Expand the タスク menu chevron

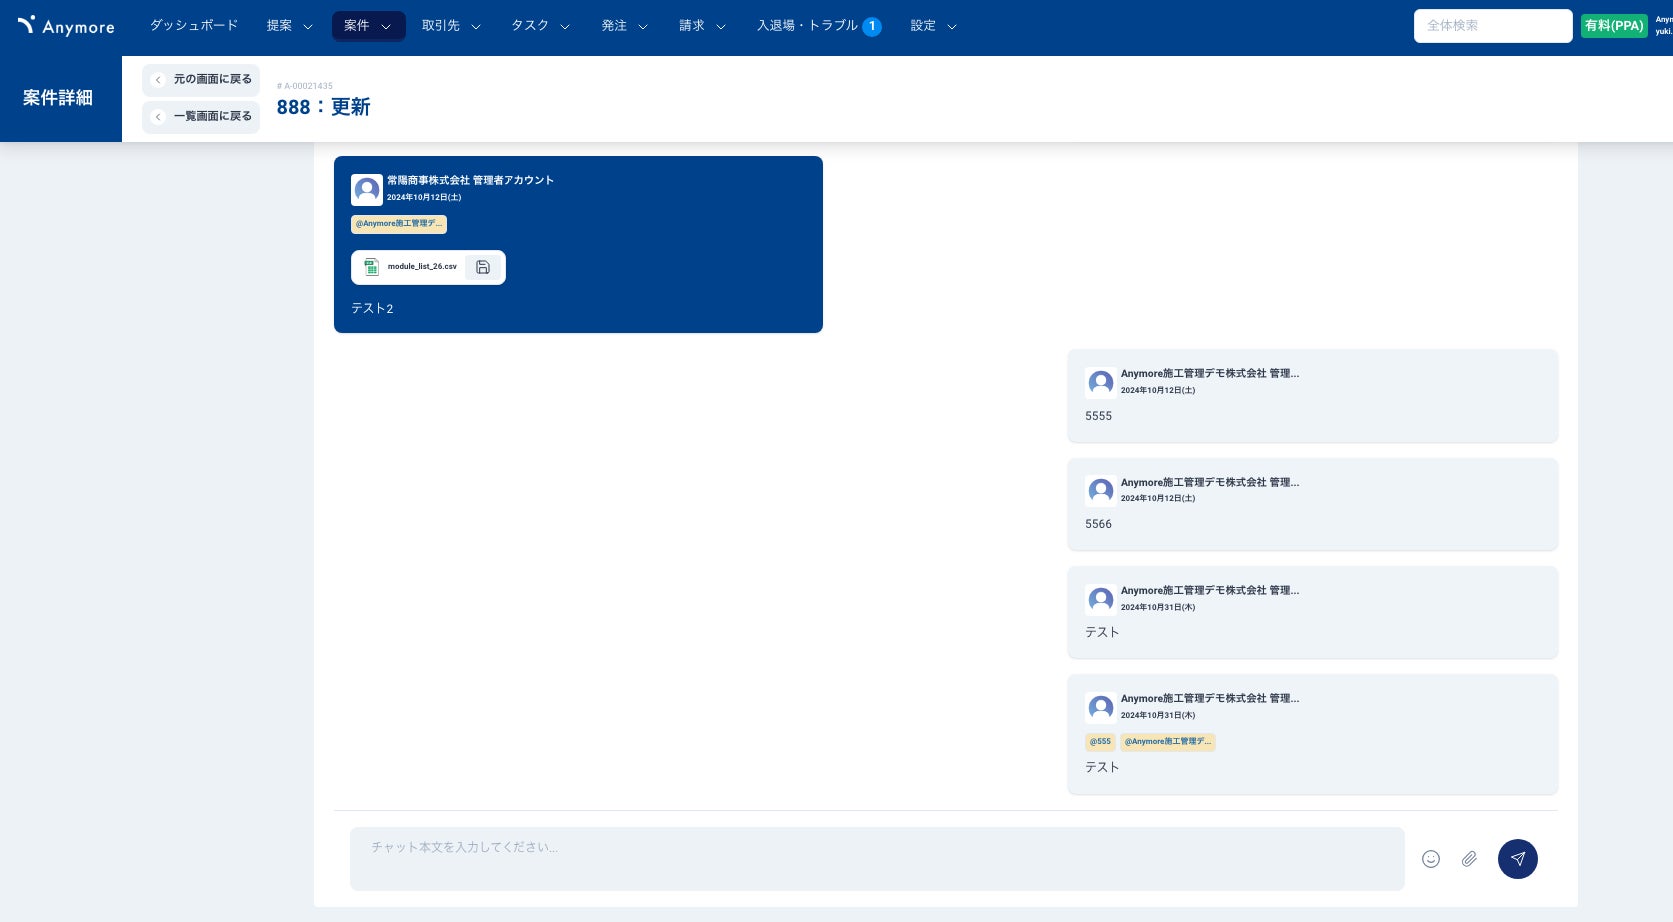[565, 27]
